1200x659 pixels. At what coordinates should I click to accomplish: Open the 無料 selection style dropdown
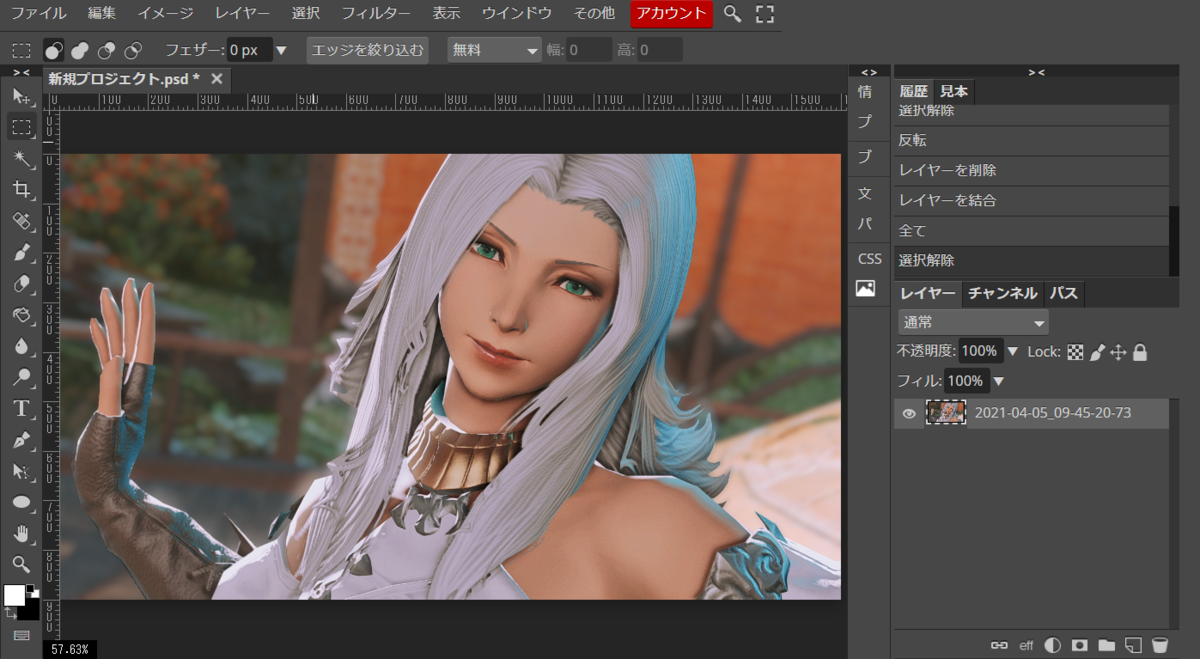coord(494,50)
